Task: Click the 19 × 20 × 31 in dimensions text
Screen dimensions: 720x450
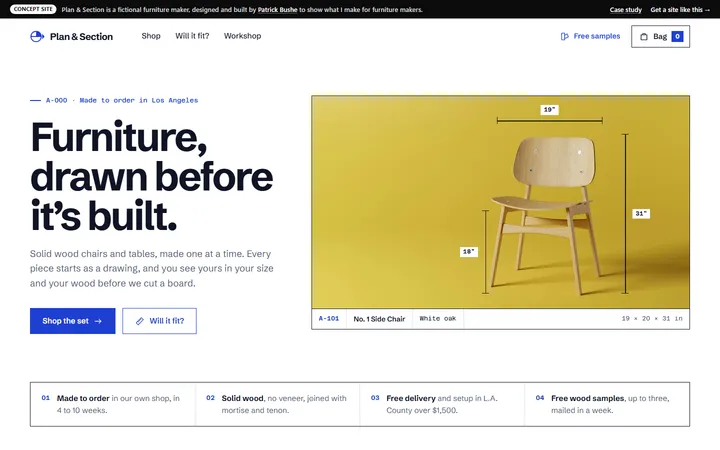Action: 652,319
